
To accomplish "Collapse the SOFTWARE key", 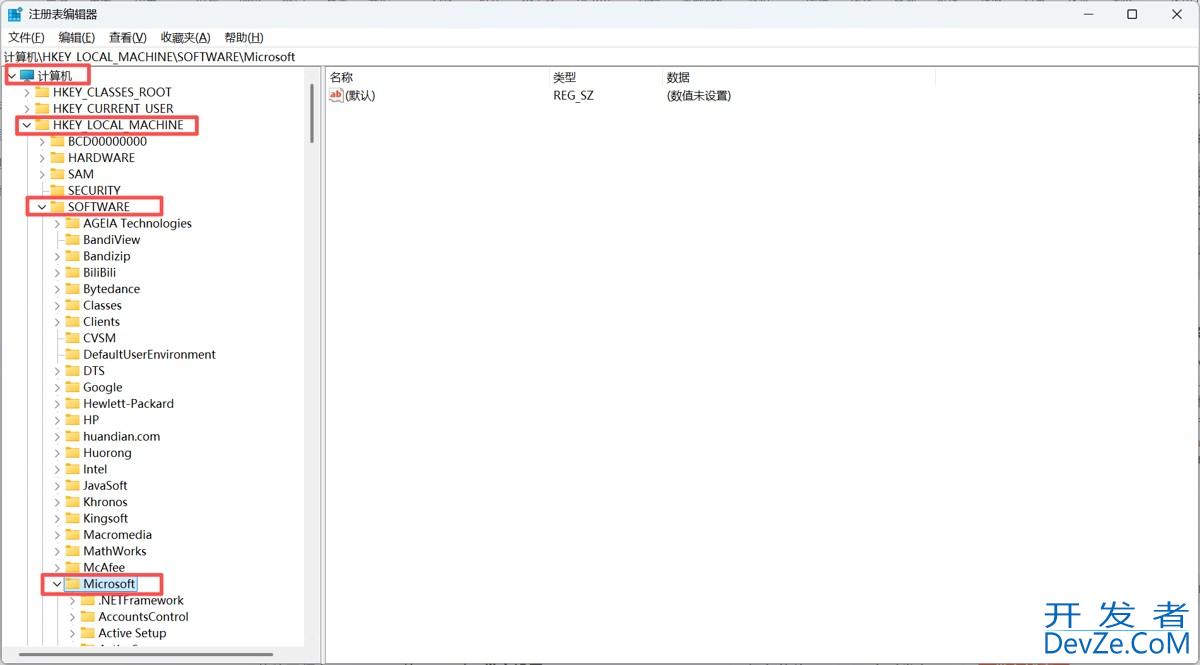I will point(41,206).
